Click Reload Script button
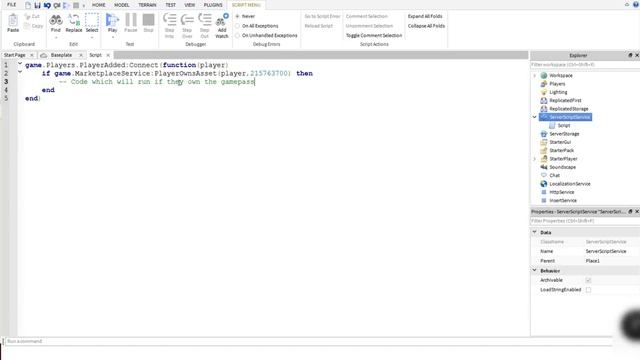The image size is (640, 360). 319,26
